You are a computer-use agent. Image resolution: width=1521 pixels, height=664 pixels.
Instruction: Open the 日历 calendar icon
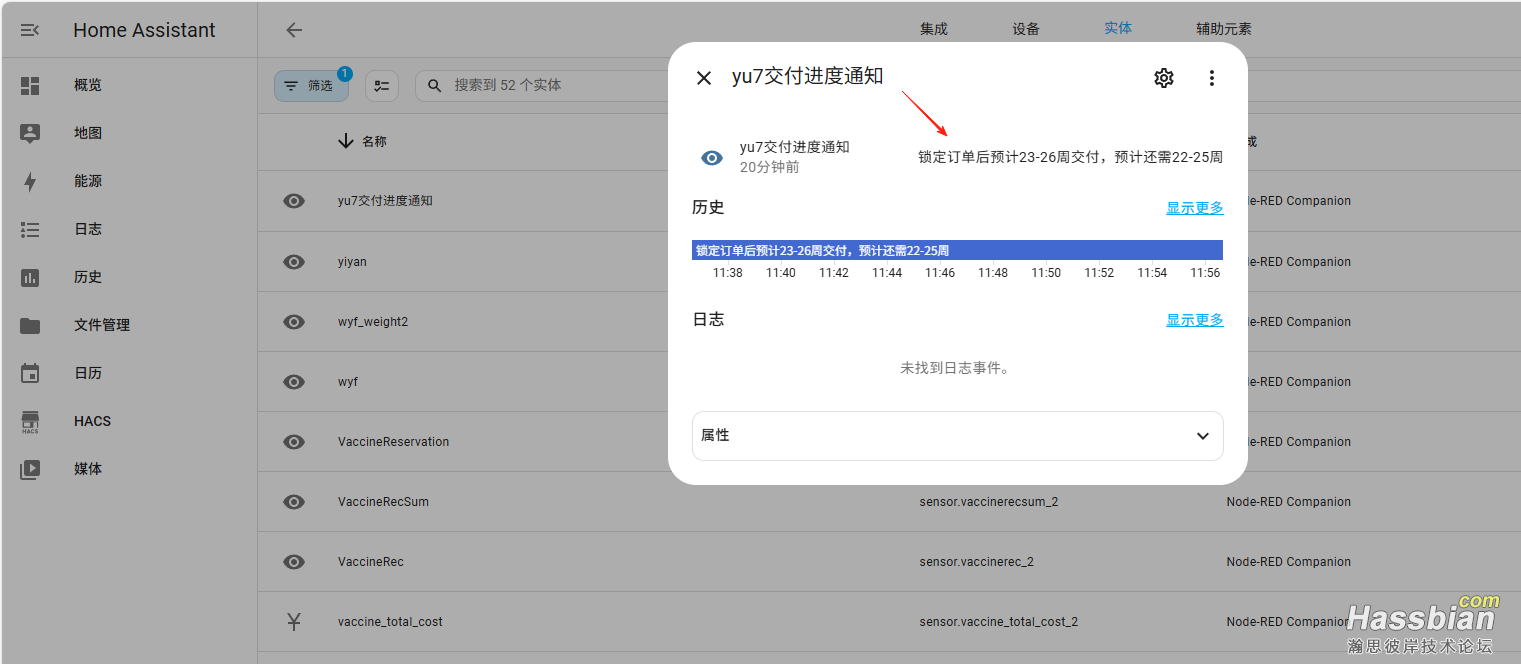(x=30, y=373)
